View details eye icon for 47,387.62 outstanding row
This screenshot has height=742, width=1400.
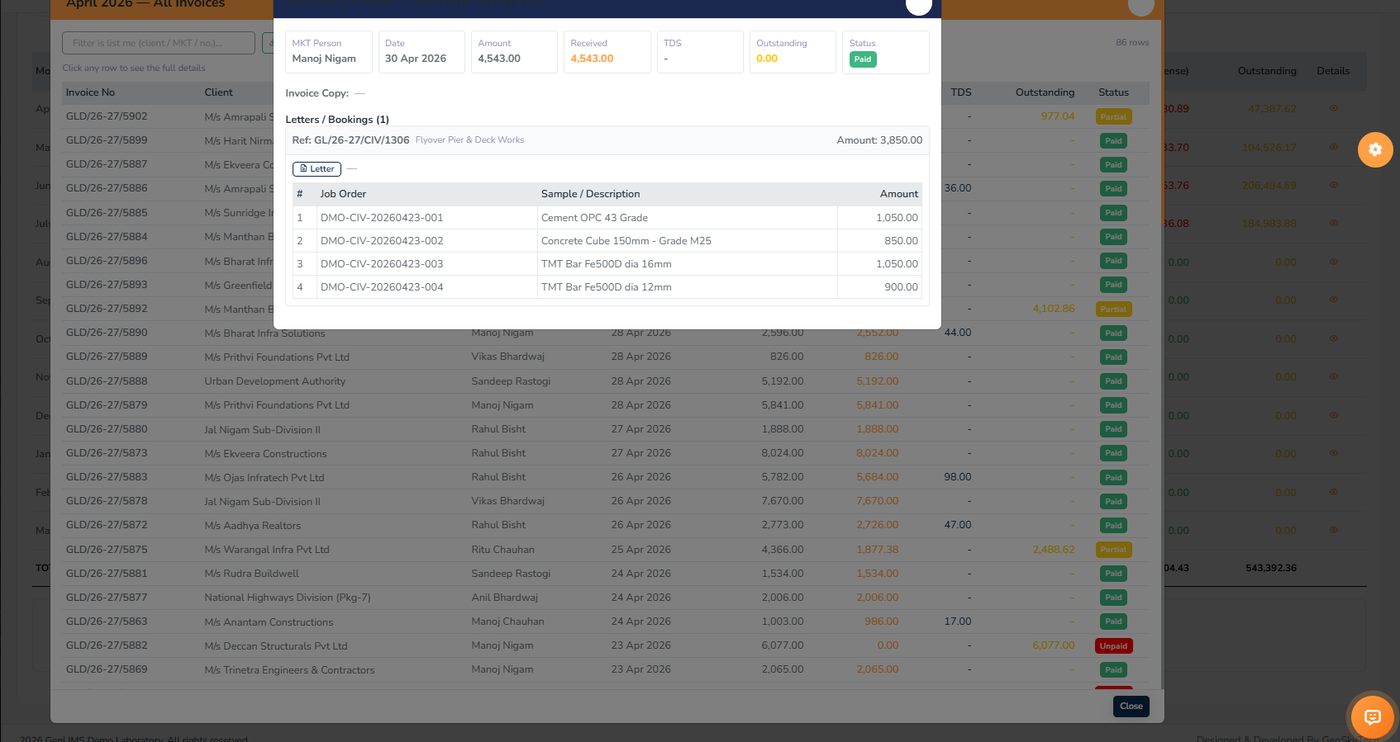[x=1333, y=108]
